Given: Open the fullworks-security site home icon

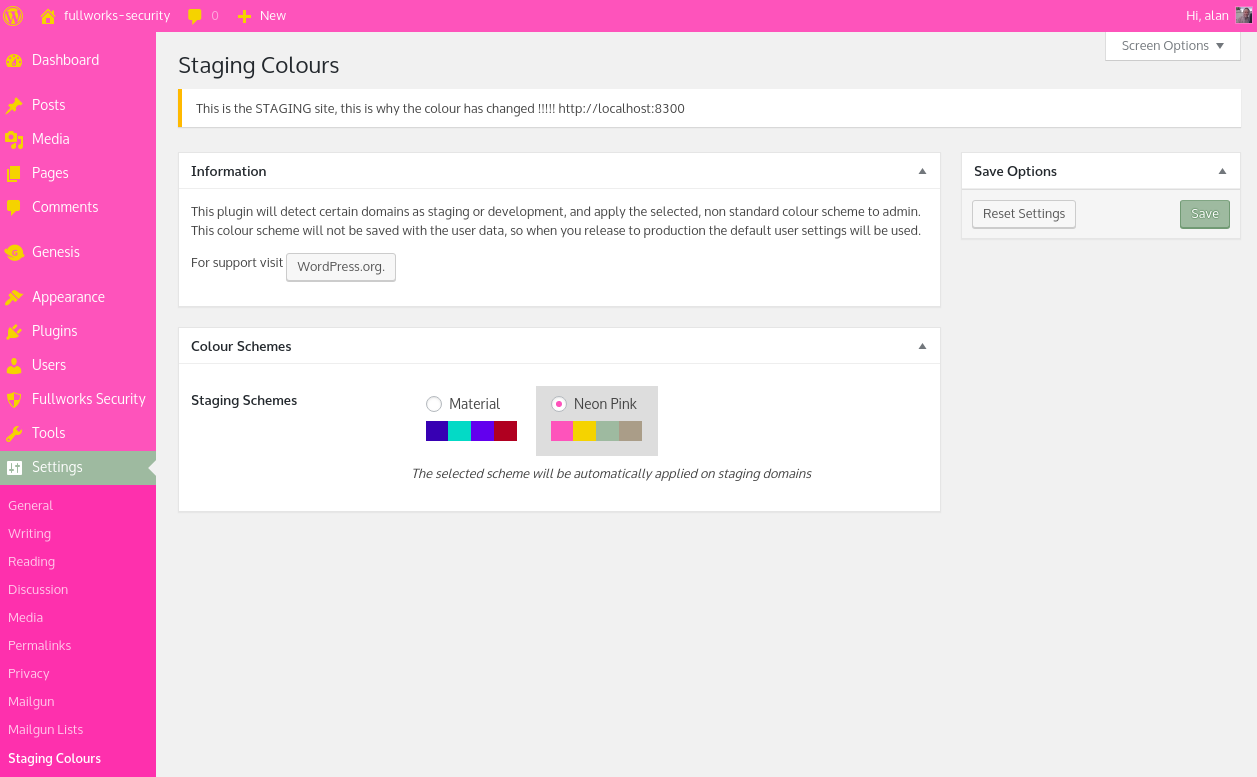Looking at the screenshot, I should [48, 16].
